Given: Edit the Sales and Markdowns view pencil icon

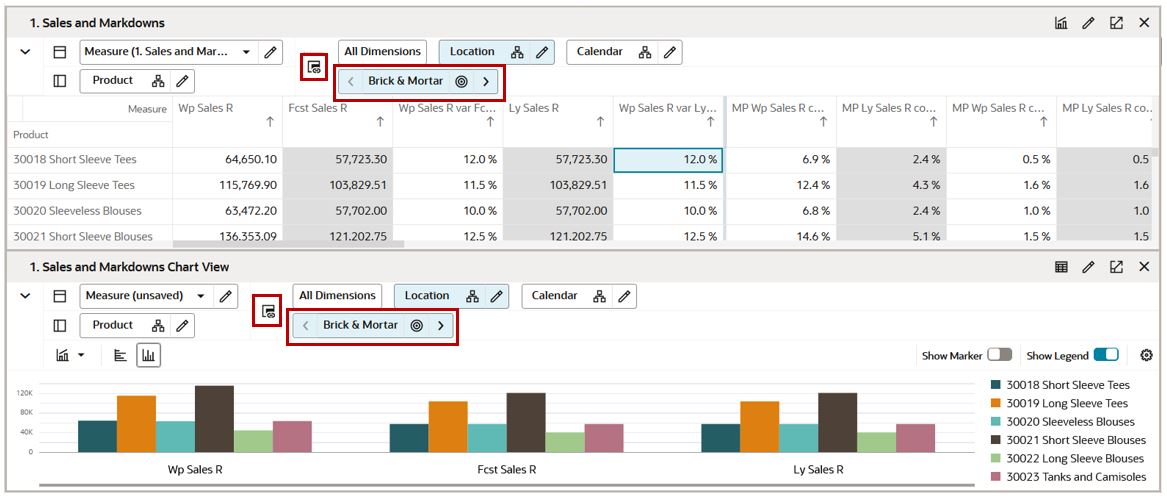Looking at the screenshot, I should [x=1088, y=23].
